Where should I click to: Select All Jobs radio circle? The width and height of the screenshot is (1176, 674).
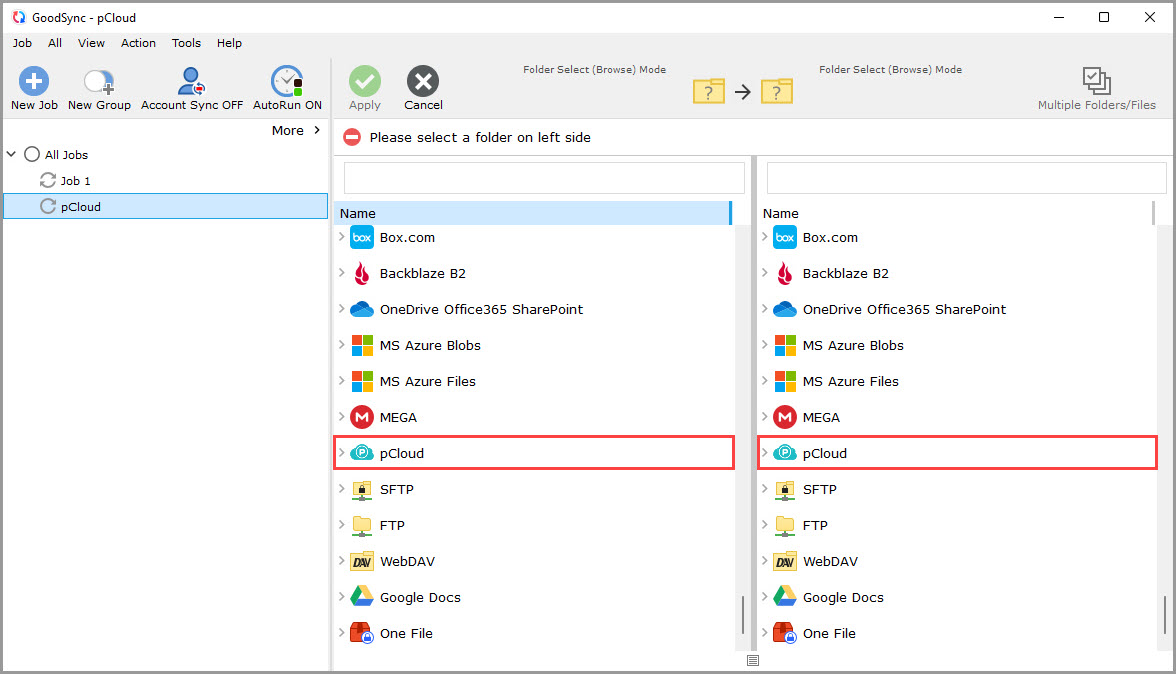pos(32,154)
